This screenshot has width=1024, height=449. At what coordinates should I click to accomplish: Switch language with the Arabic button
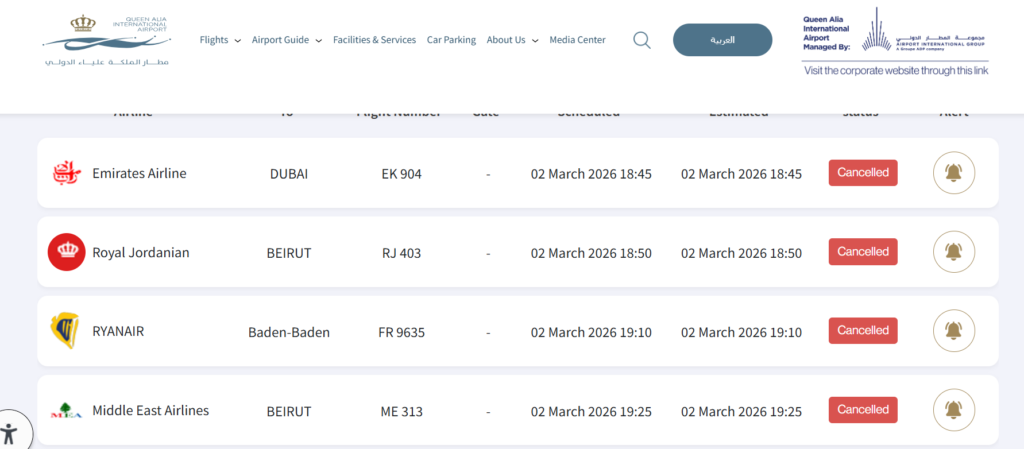point(722,40)
